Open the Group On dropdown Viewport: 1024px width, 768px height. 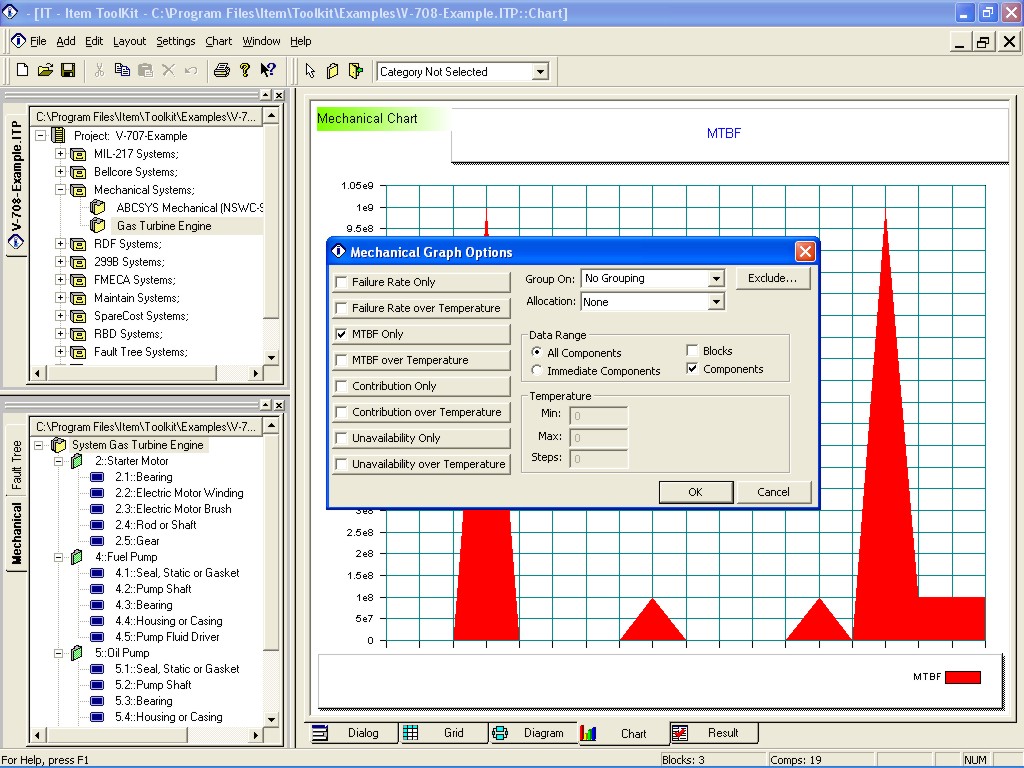[x=716, y=279]
